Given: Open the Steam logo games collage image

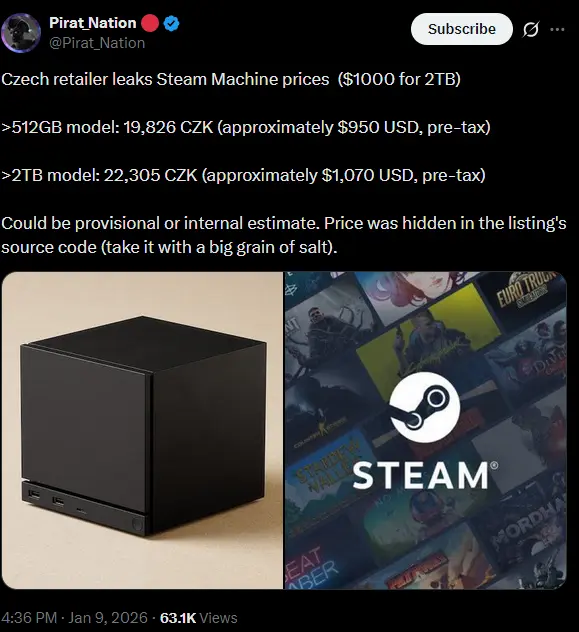Looking at the screenshot, I should point(425,430).
